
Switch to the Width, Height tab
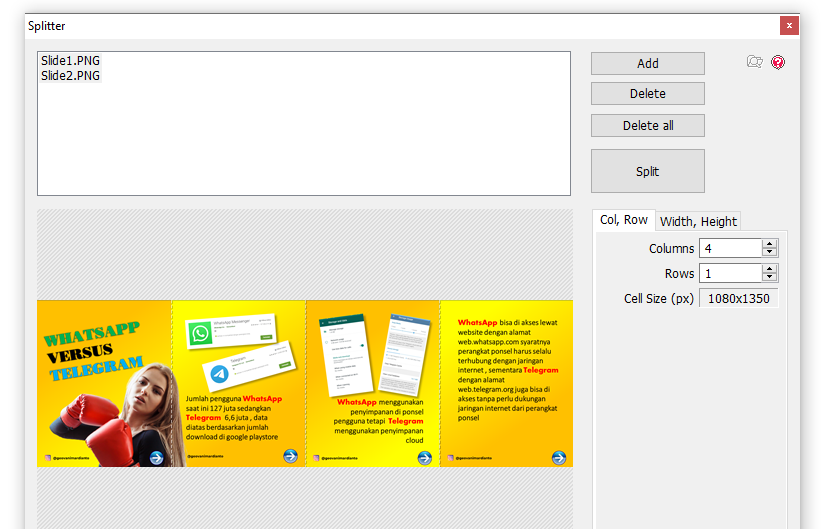tap(698, 221)
